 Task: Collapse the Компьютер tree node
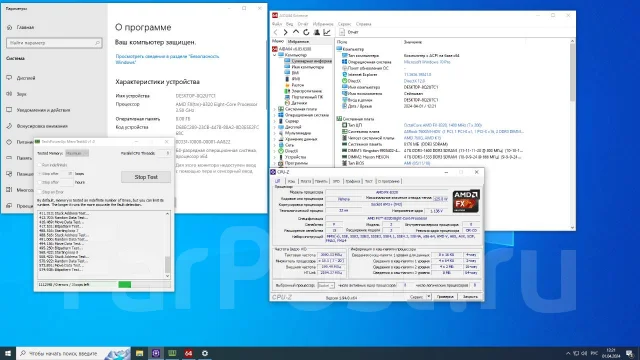(x=275, y=55)
